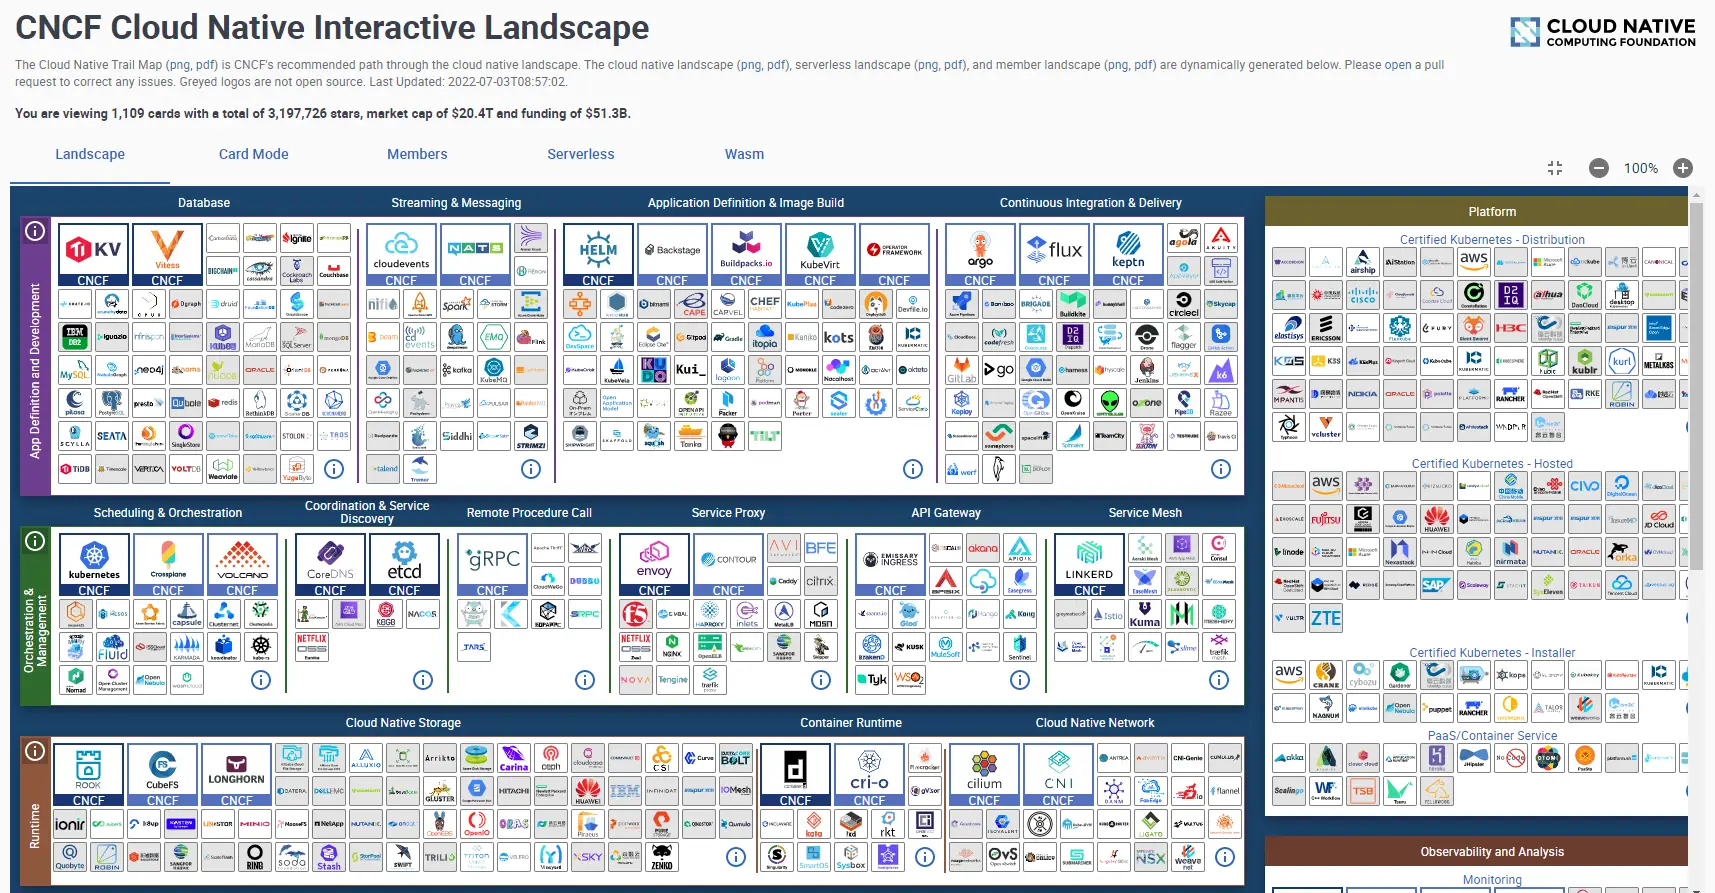1715x893 pixels.
Task: Open the CNI project card
Action: 1058,775
